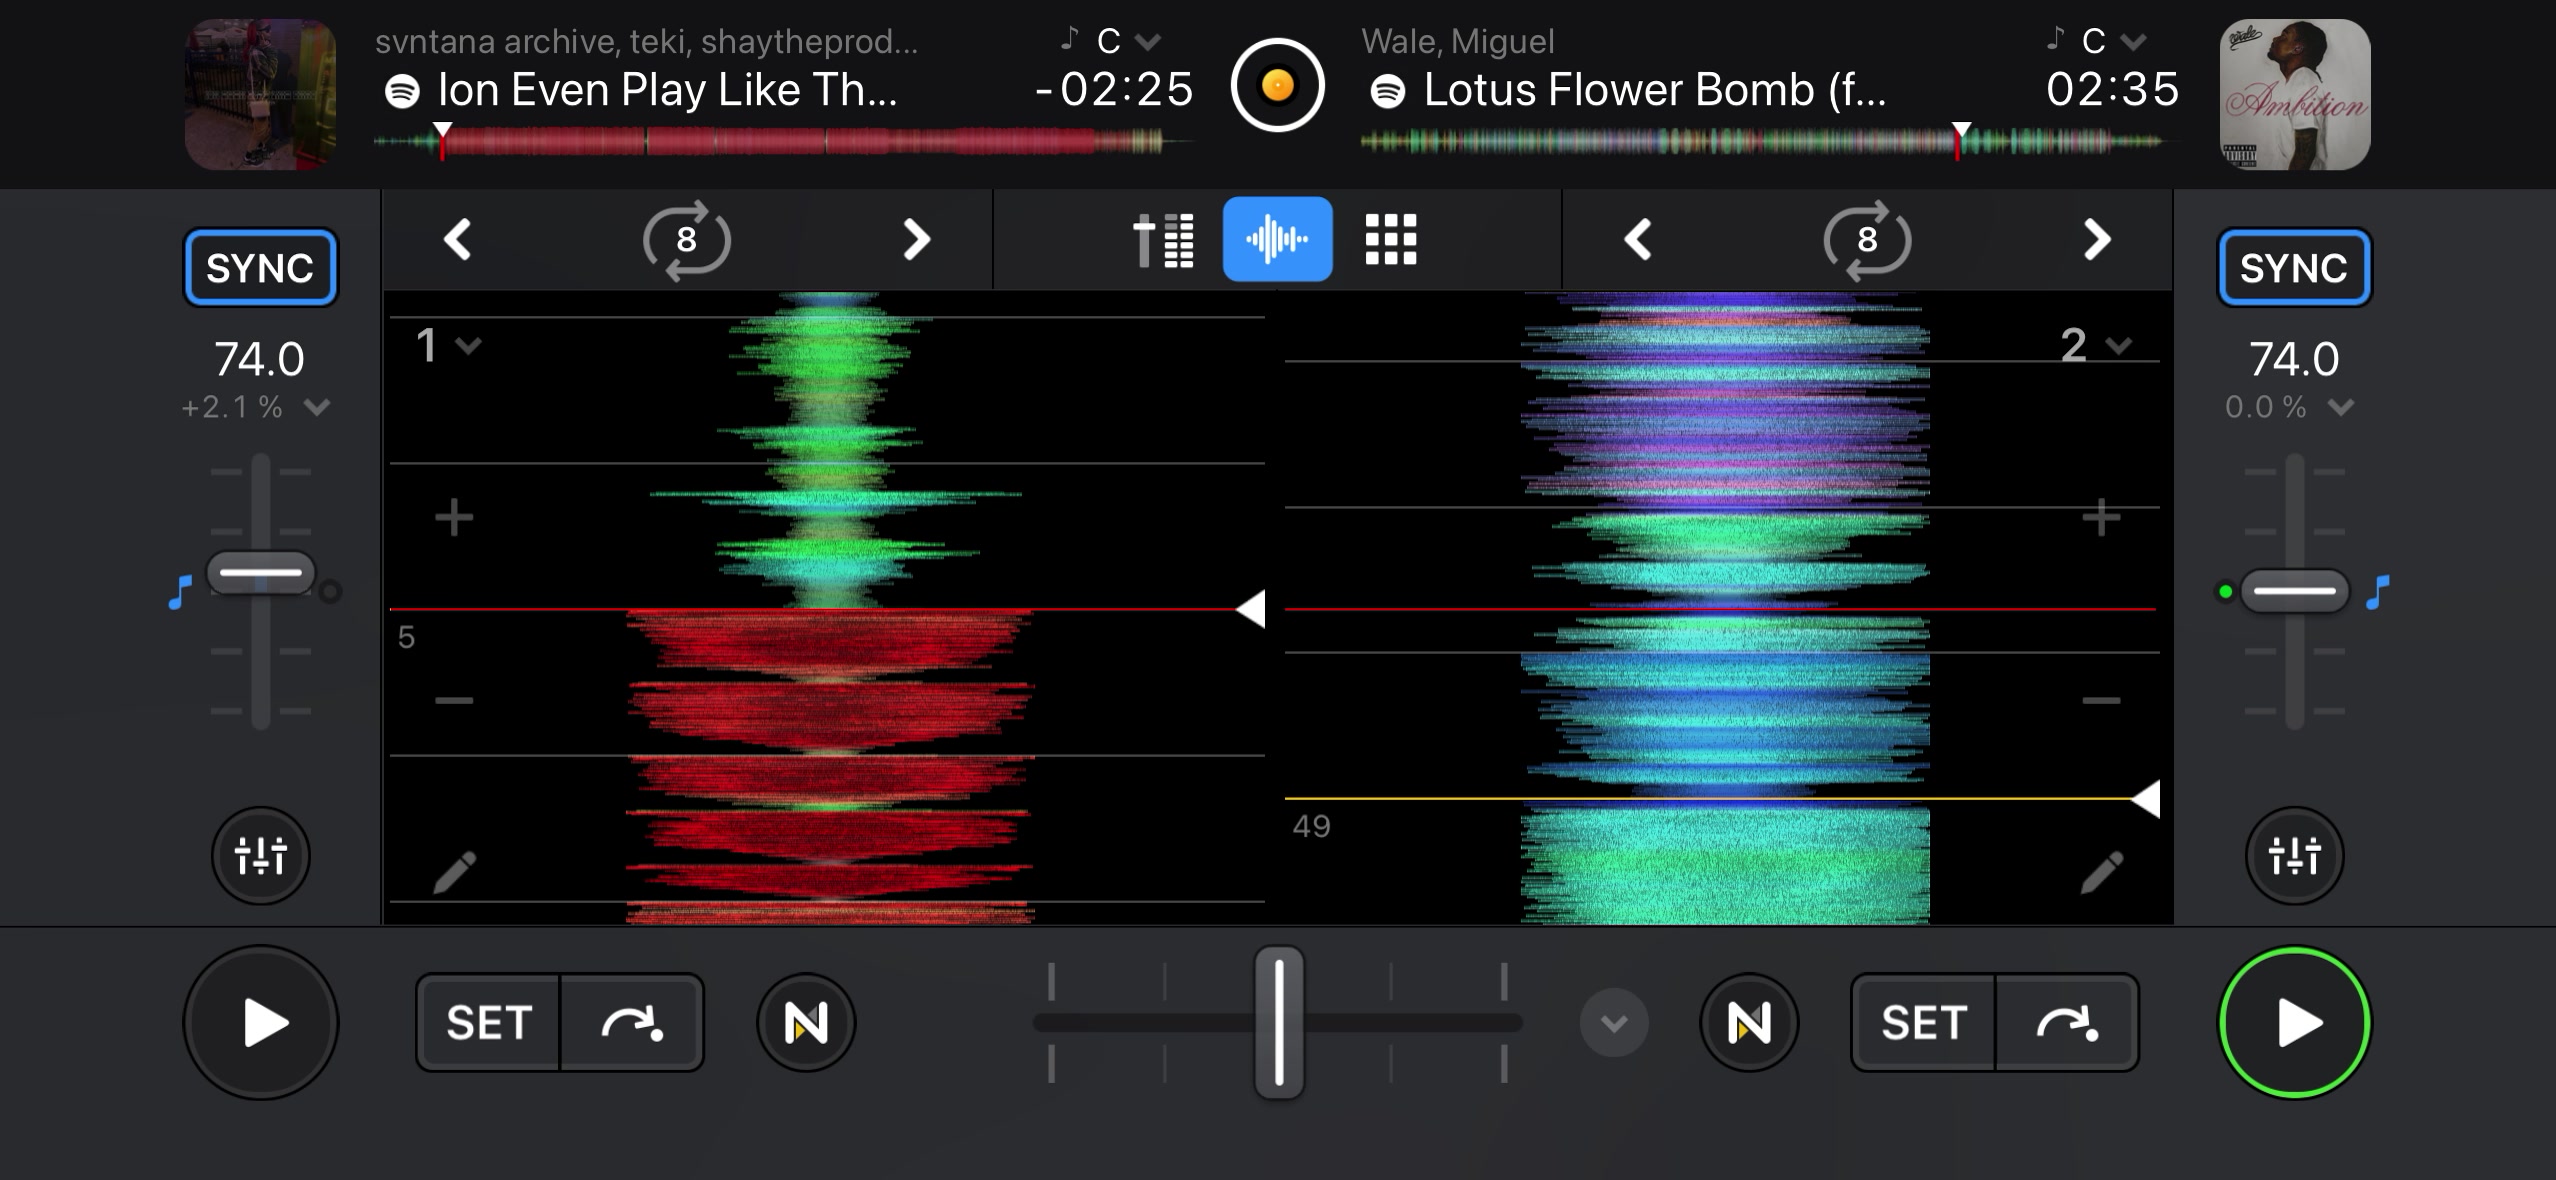2556x1180 pixels.
Task: Open deck 2 tempo range dropdown
Action: 2340,408
